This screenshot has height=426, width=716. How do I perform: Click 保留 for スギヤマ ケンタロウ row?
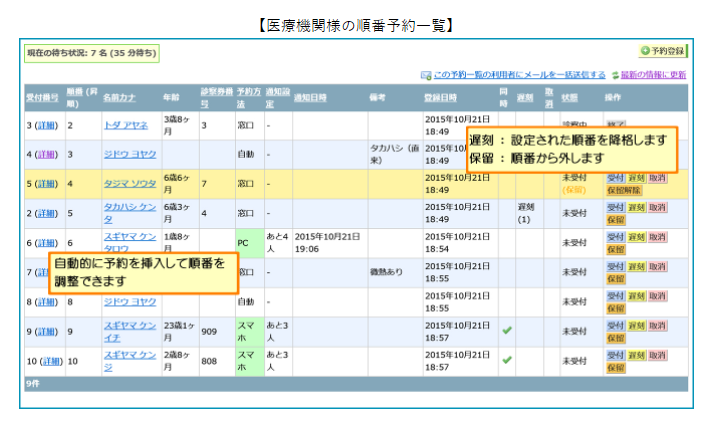(616, 250)
